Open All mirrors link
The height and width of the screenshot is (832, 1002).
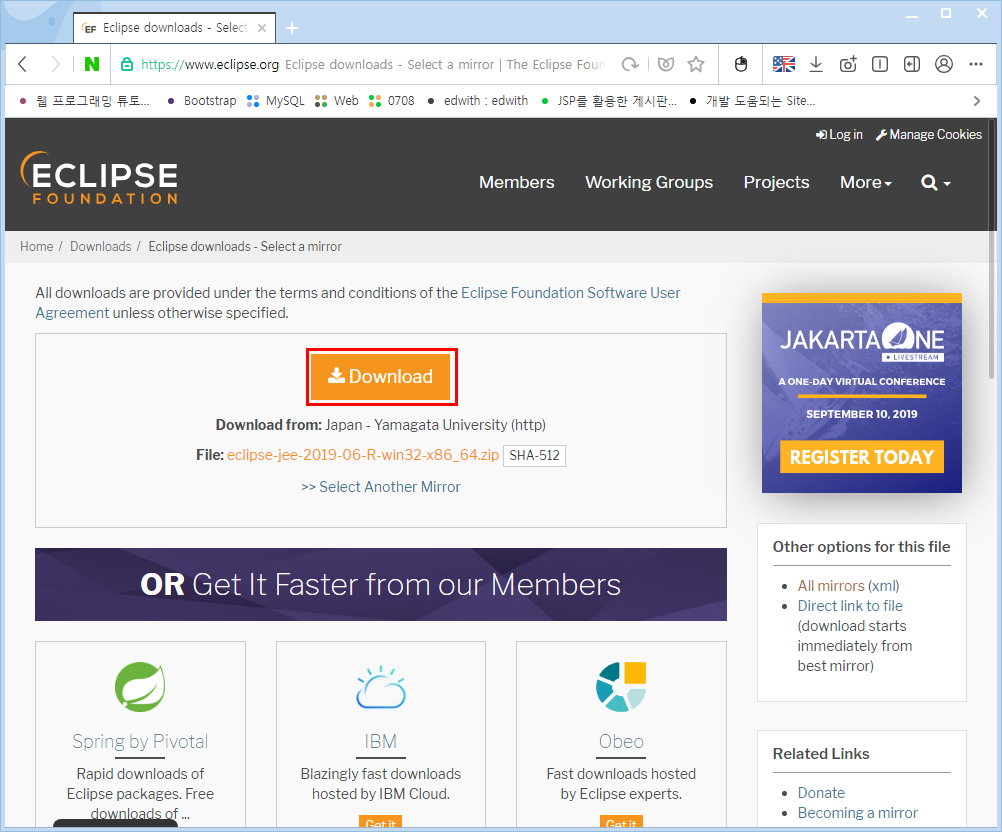point(831,586)
